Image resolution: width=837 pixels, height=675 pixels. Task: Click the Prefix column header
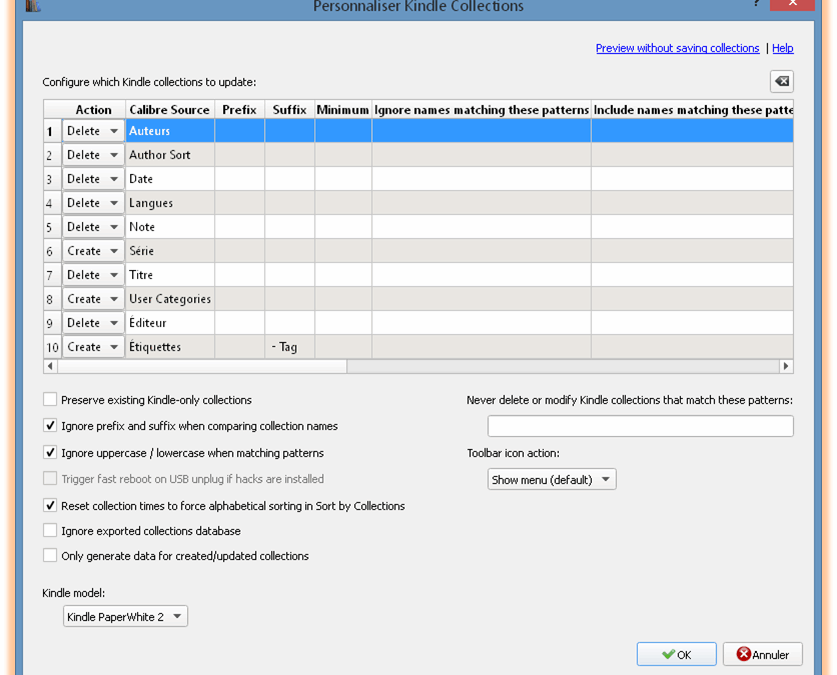point(240,110)
